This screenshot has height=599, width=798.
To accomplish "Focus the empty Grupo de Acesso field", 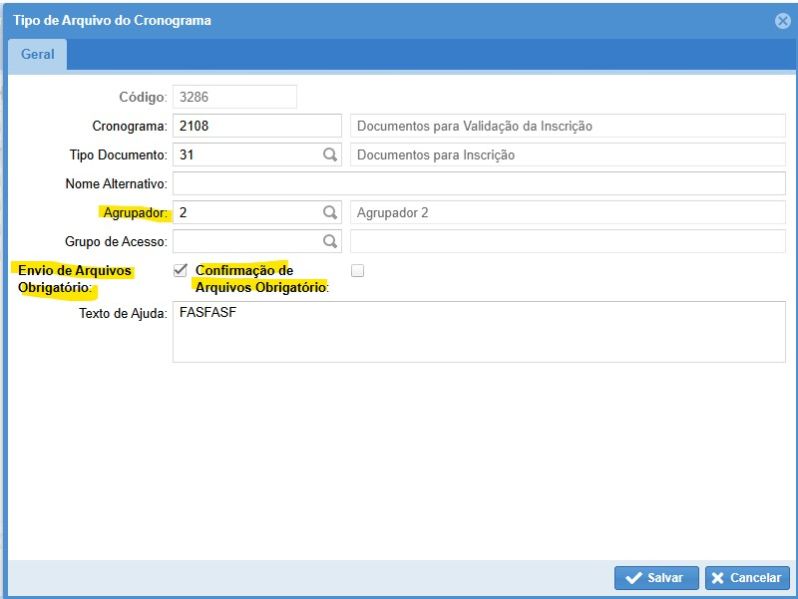I will [x=245, y=241].
